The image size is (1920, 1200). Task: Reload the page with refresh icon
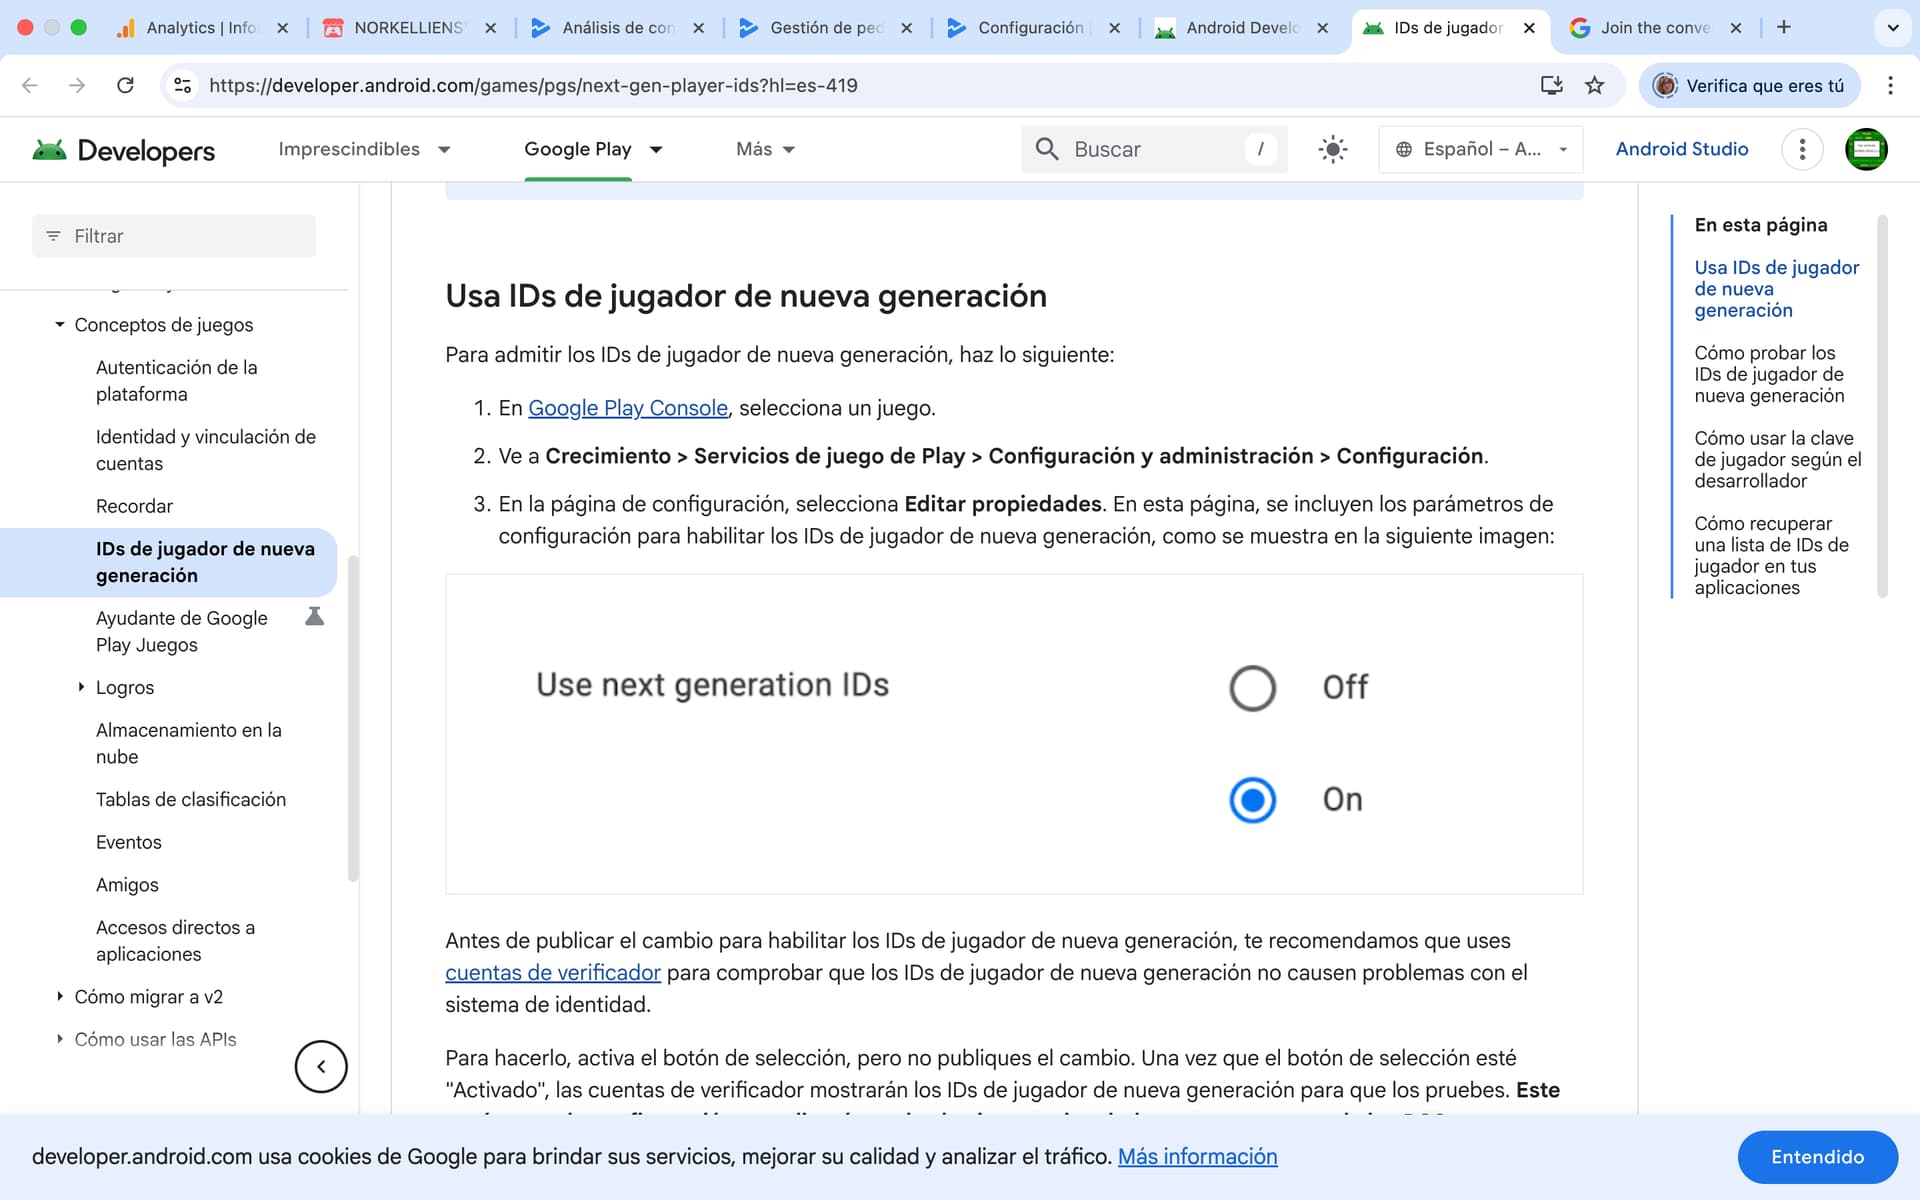pyautogui.click(x=125, y=86)
